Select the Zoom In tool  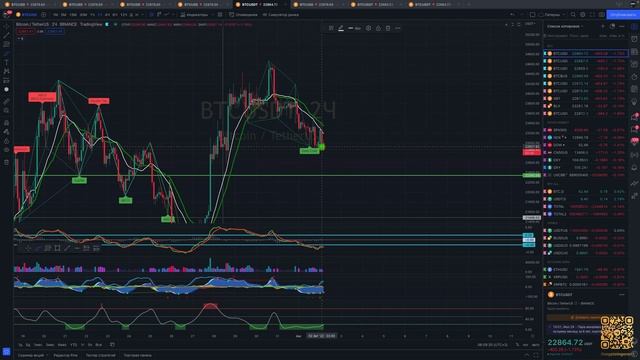point(7,110)
